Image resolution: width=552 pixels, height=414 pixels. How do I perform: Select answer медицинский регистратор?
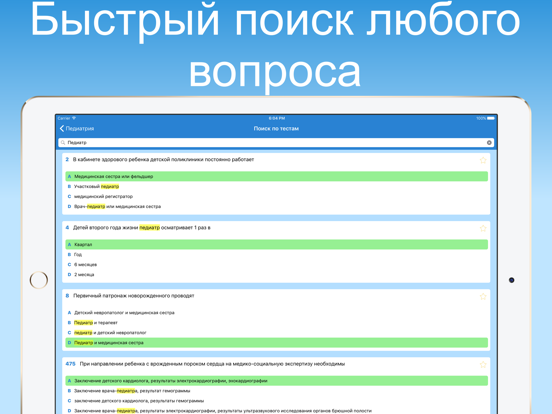276,196
